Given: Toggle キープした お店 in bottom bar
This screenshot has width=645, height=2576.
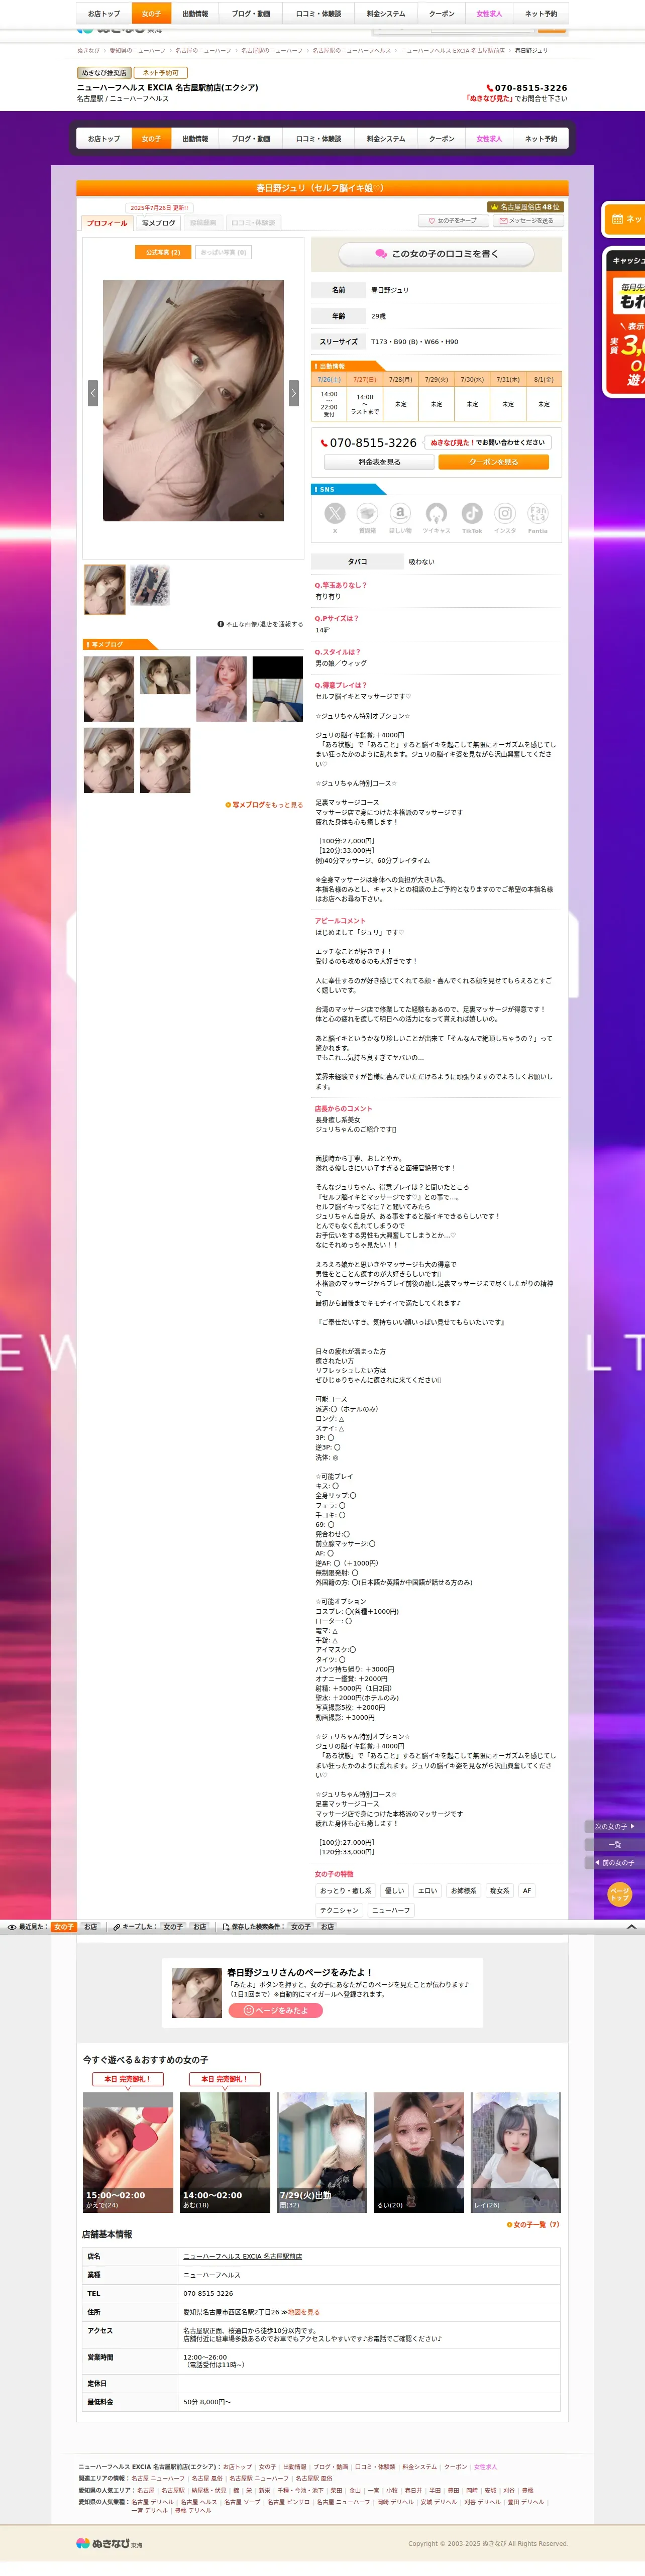Looking at the screenshot, I should click(199, 1926).
